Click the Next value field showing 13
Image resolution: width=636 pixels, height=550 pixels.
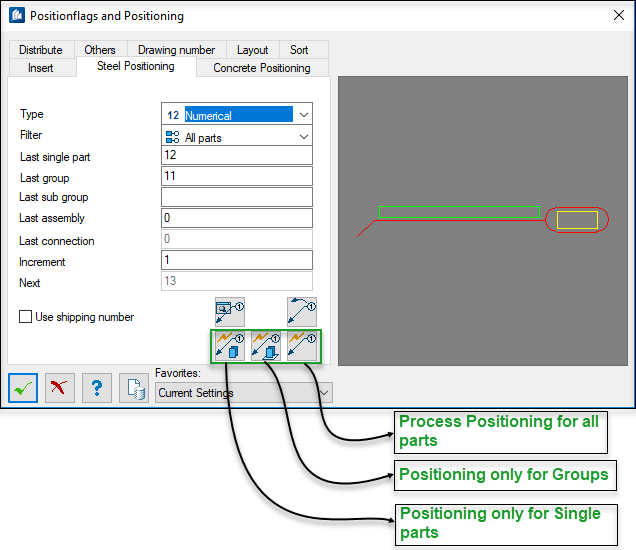[x=237, y=281]
